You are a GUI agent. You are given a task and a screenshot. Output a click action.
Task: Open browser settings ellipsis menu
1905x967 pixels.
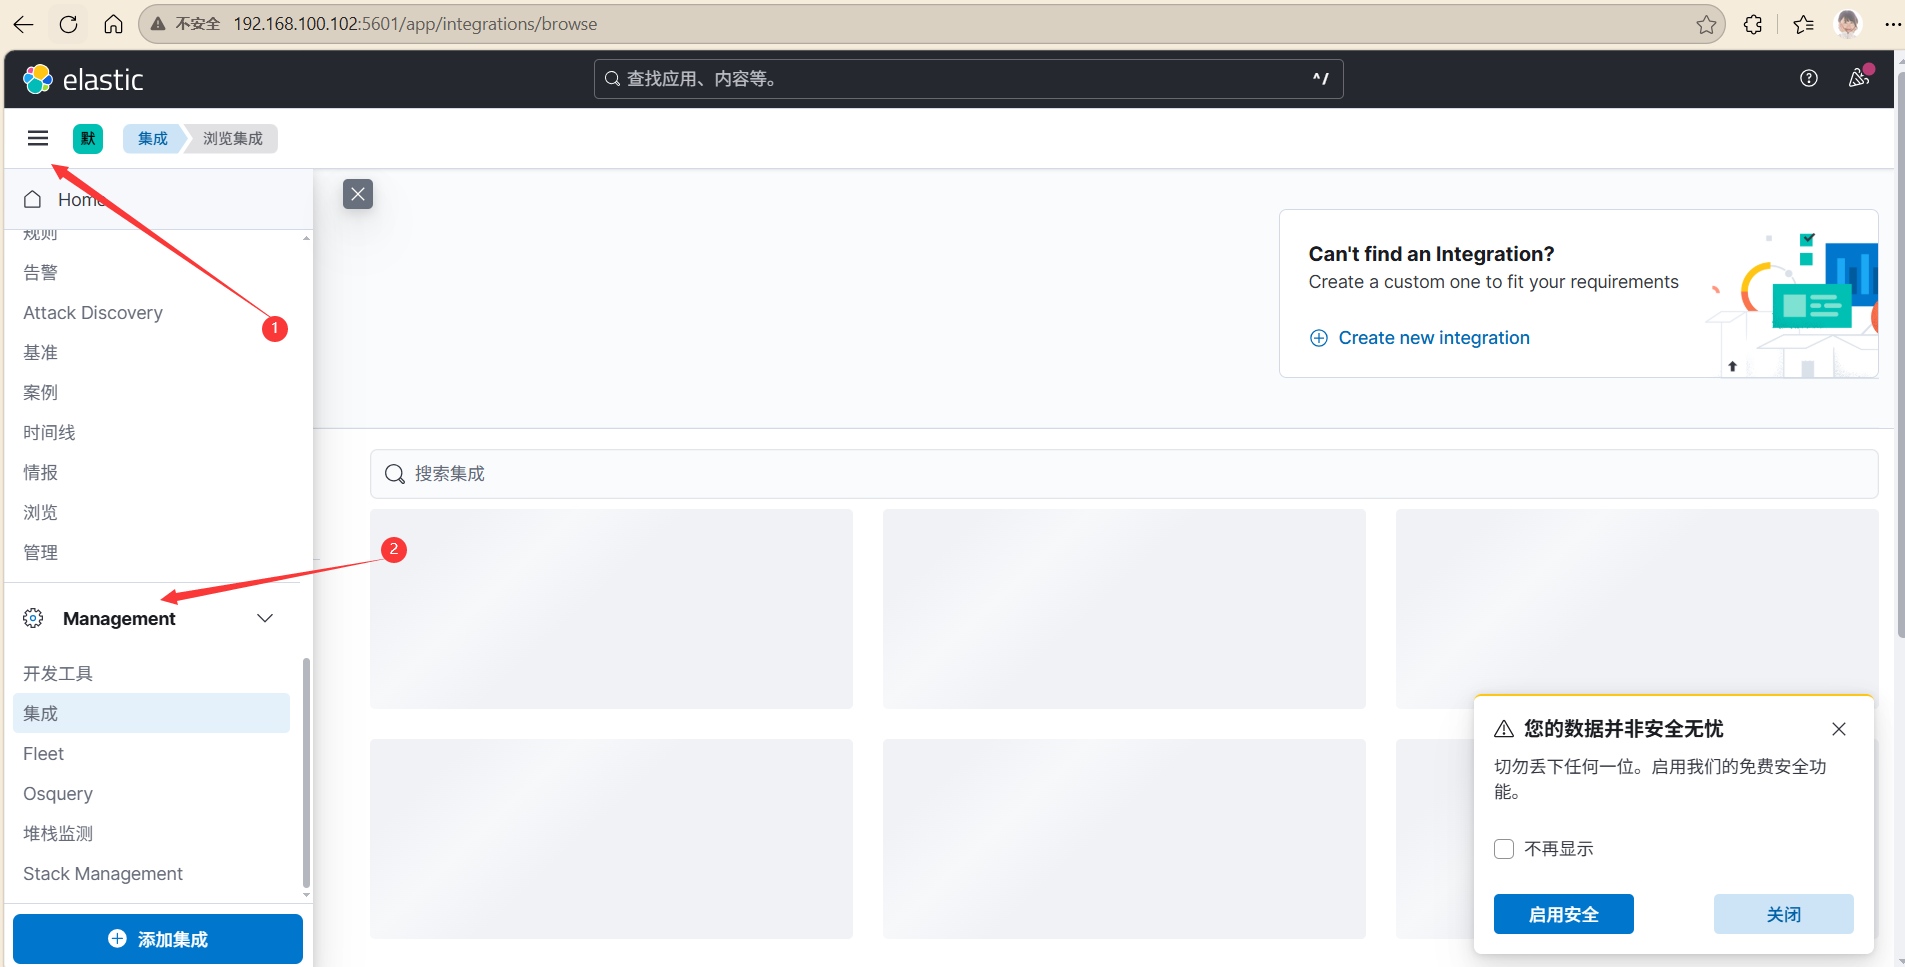point(1892,24)
